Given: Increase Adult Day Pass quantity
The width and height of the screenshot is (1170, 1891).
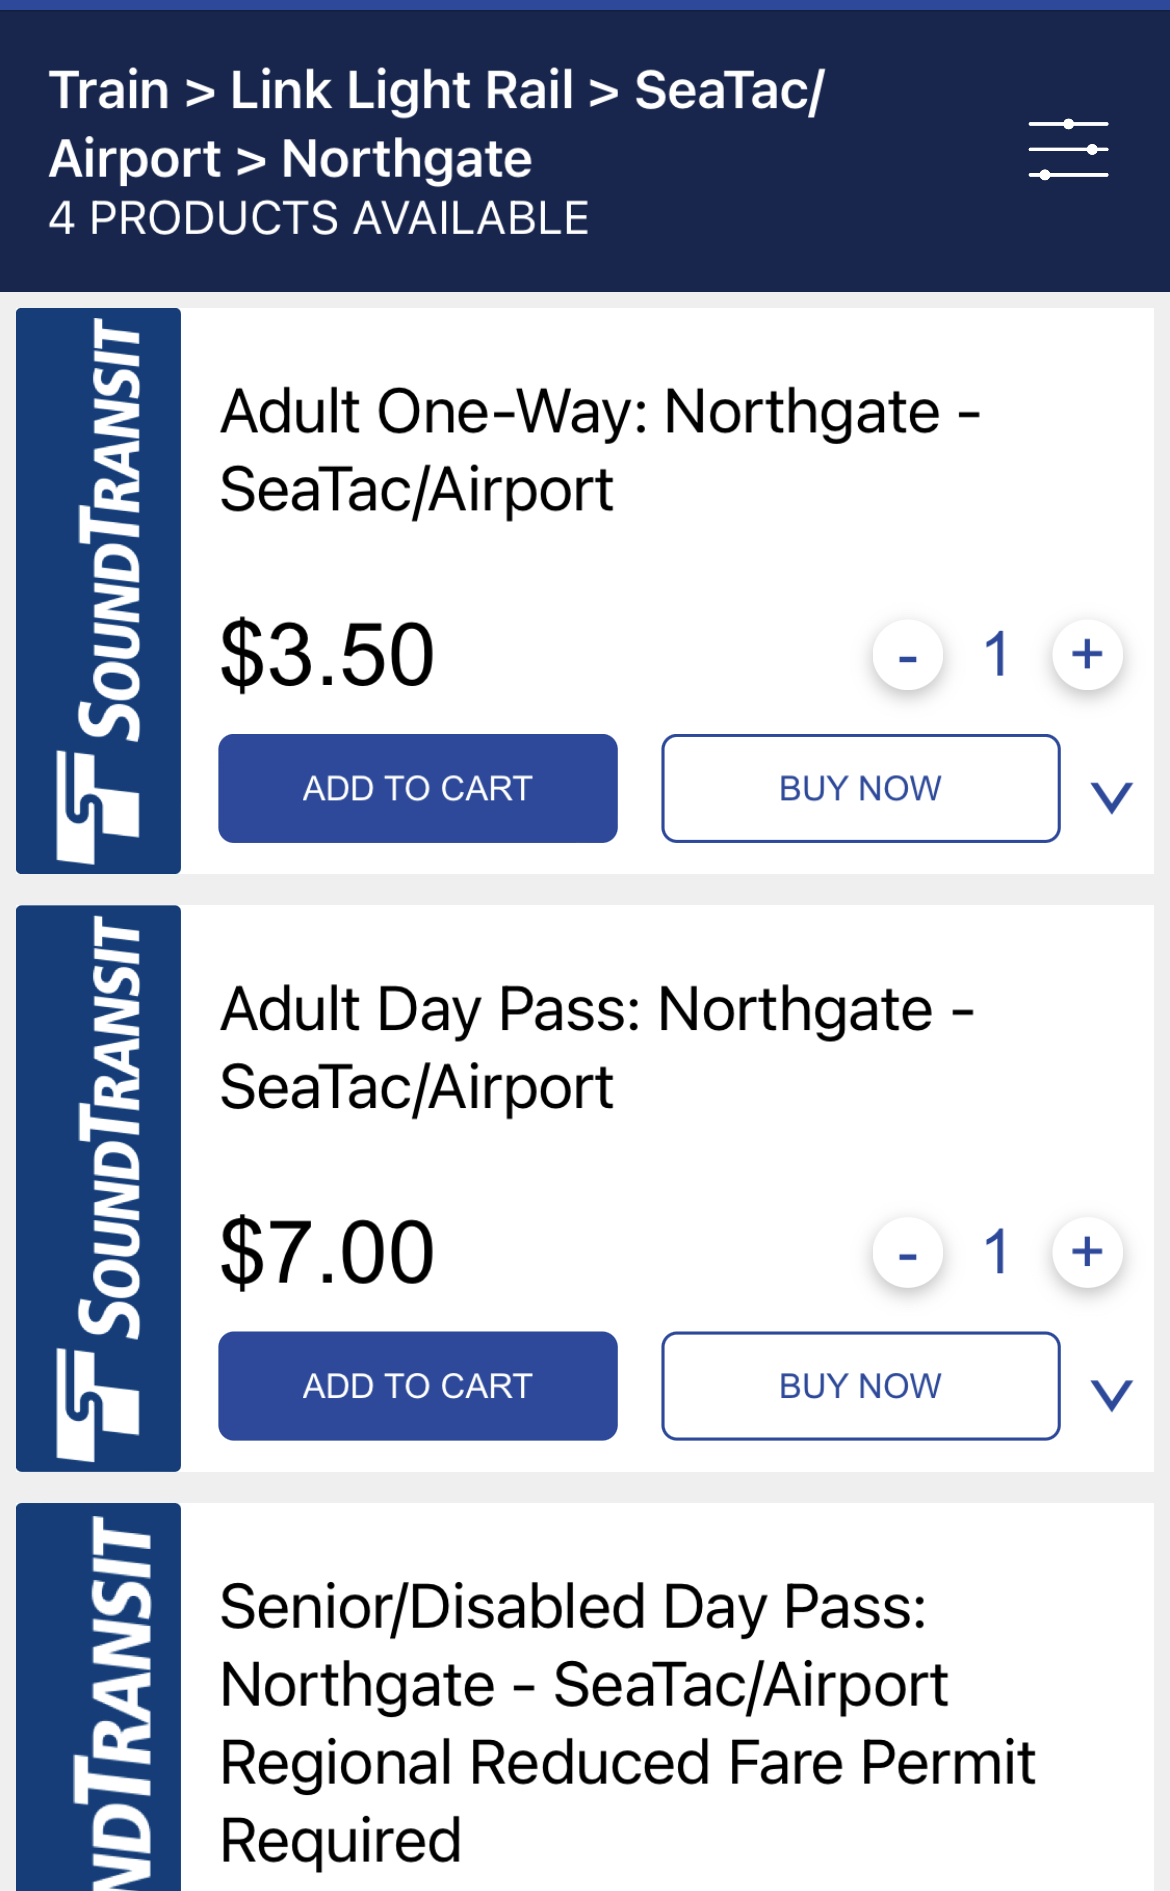Looking at the screenshot, I should 1087,1252.
